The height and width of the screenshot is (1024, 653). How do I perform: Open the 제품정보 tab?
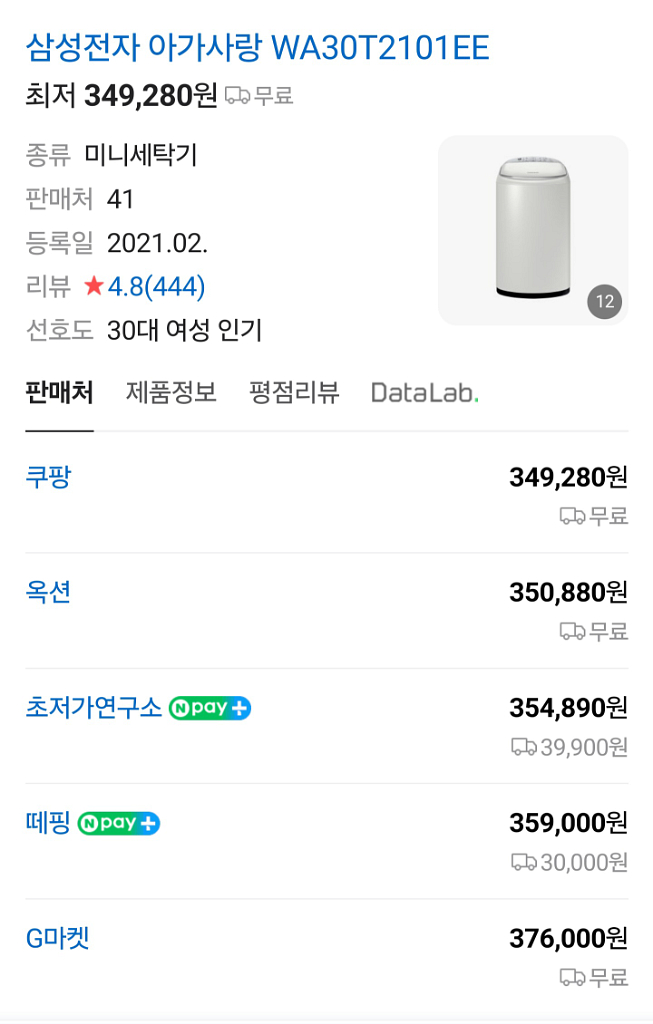[171, 393]
